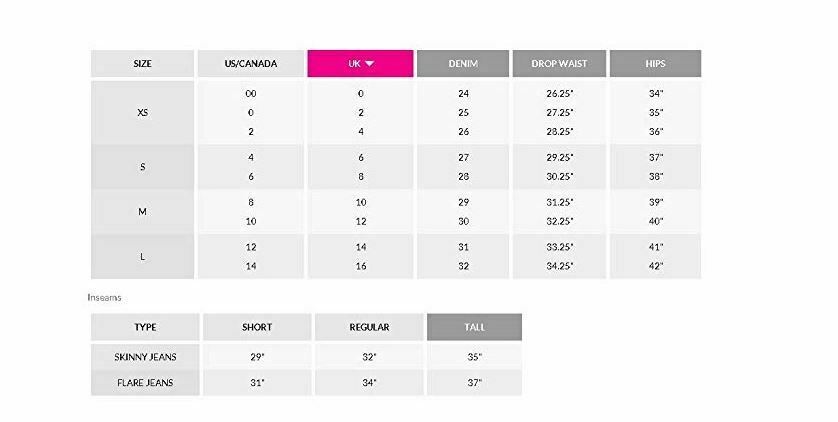Select the M size row label
The width and height of the screenshot is (838, 422).
coord(142,212)
